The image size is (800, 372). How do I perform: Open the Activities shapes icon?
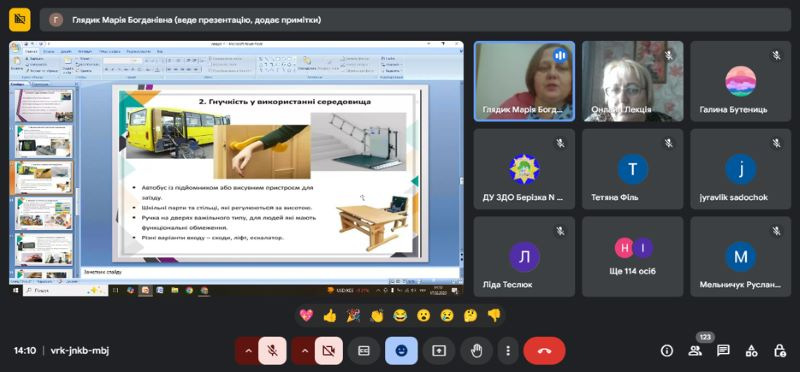(x=751, y=351)
